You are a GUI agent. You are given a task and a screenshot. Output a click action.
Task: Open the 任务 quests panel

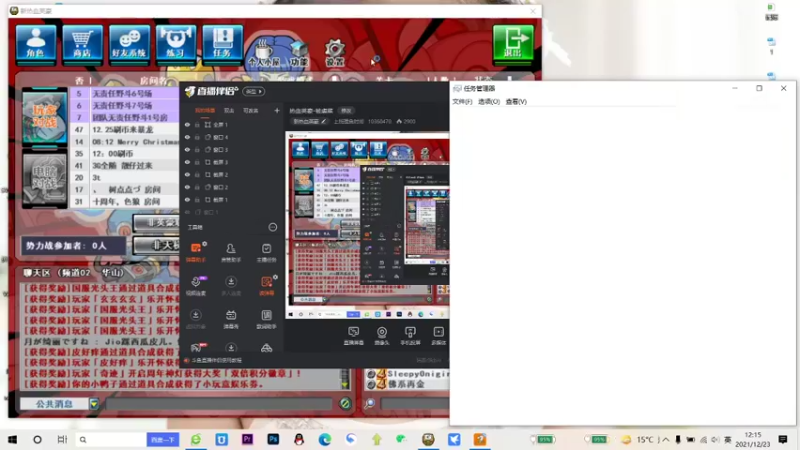pyautogui.click(x=222, y=43)
